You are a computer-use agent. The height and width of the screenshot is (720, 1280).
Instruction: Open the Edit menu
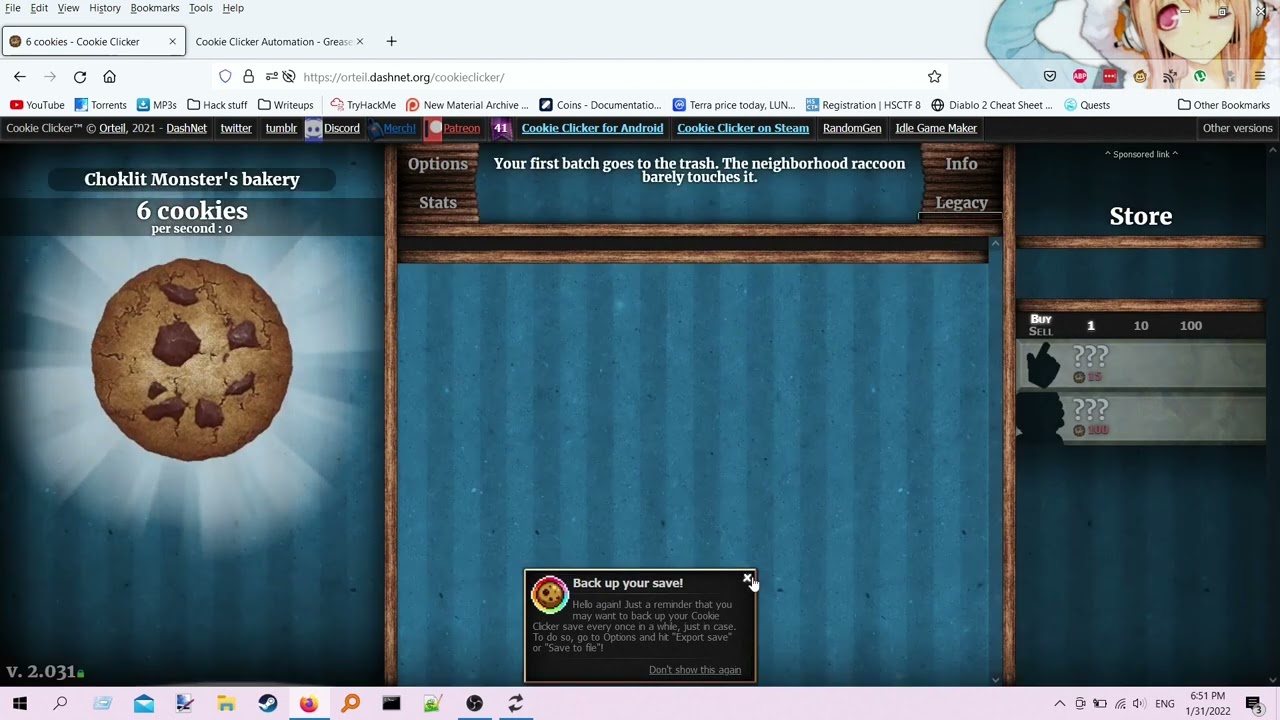(39, 8)
